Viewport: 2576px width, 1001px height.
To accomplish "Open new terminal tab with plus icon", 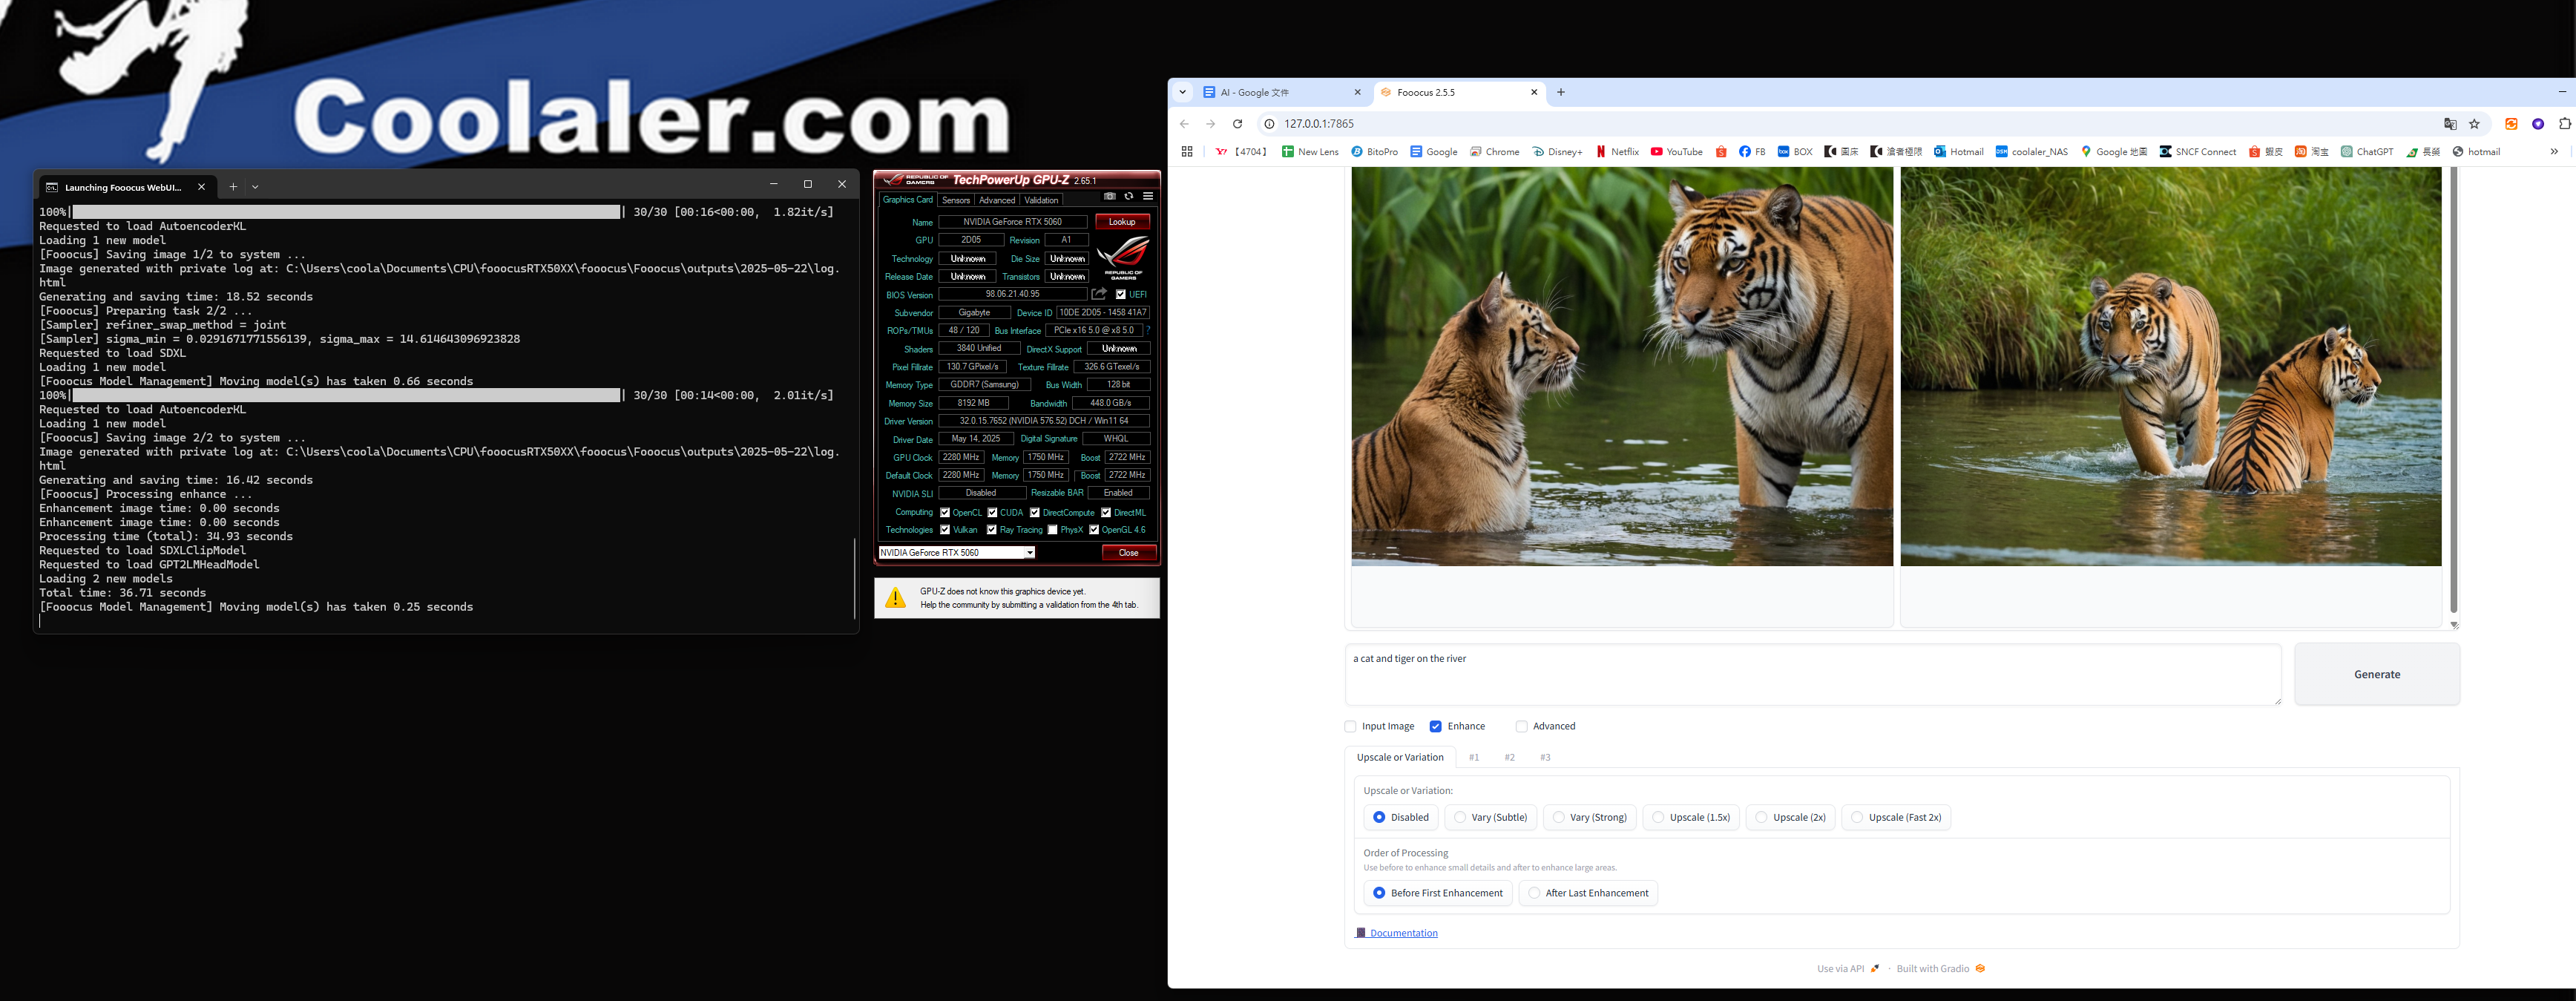I will (x=233, y=186).
